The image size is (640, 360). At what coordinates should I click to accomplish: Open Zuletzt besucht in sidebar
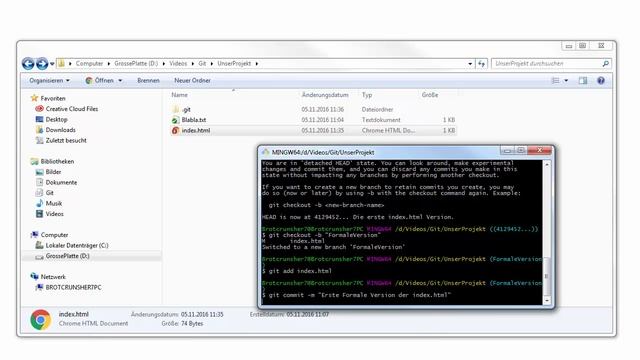click(x=66, y=140)
